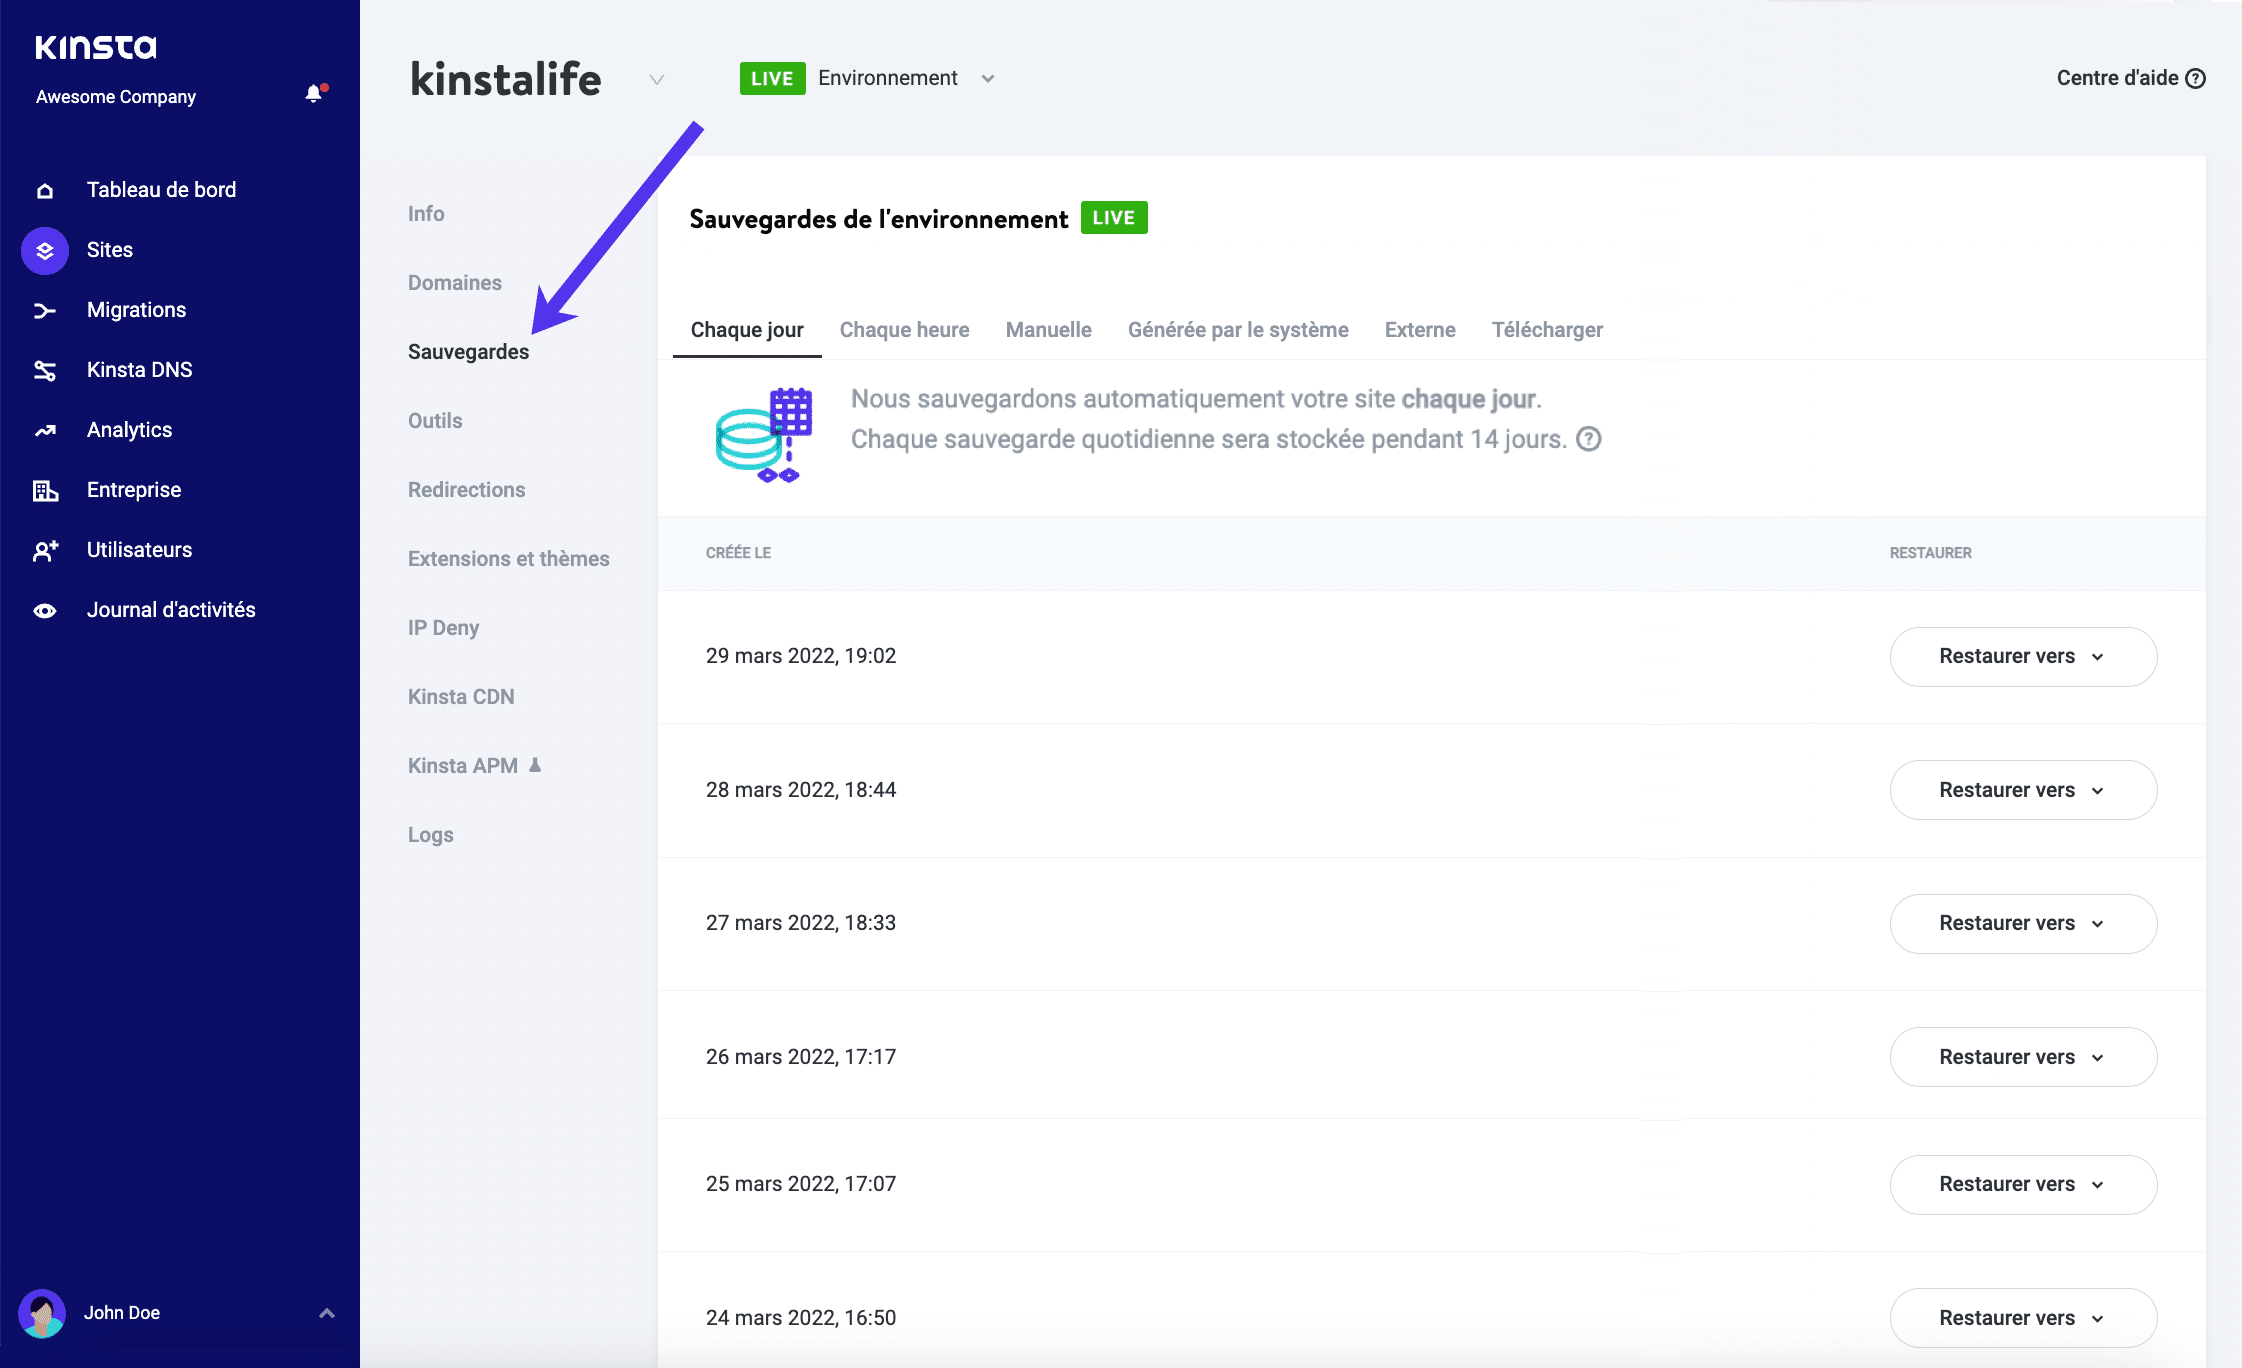Viewport: 2242px width, 1368px height.
Task: Open Analytics via its chart icon
Action: (45, 429)
